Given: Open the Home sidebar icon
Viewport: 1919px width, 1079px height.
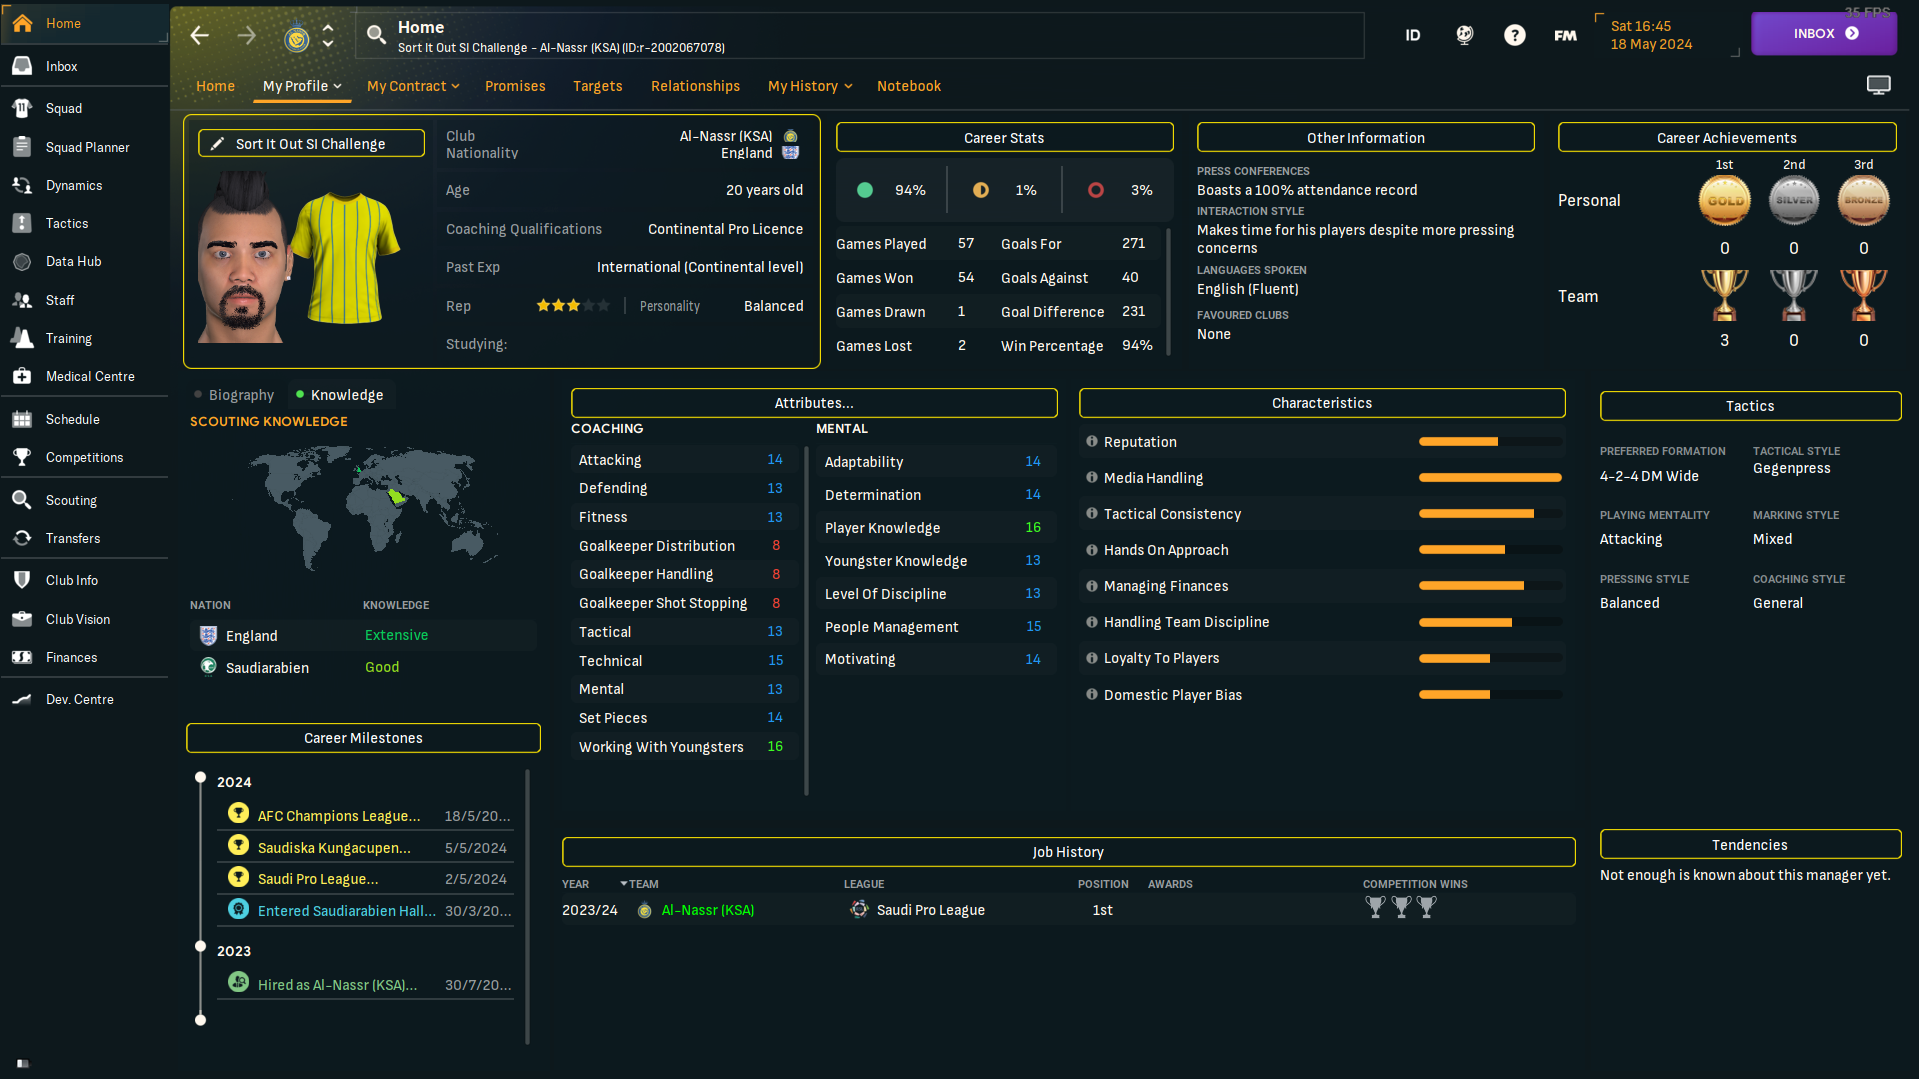Looking at the screenshot, I should pos(22,23).
